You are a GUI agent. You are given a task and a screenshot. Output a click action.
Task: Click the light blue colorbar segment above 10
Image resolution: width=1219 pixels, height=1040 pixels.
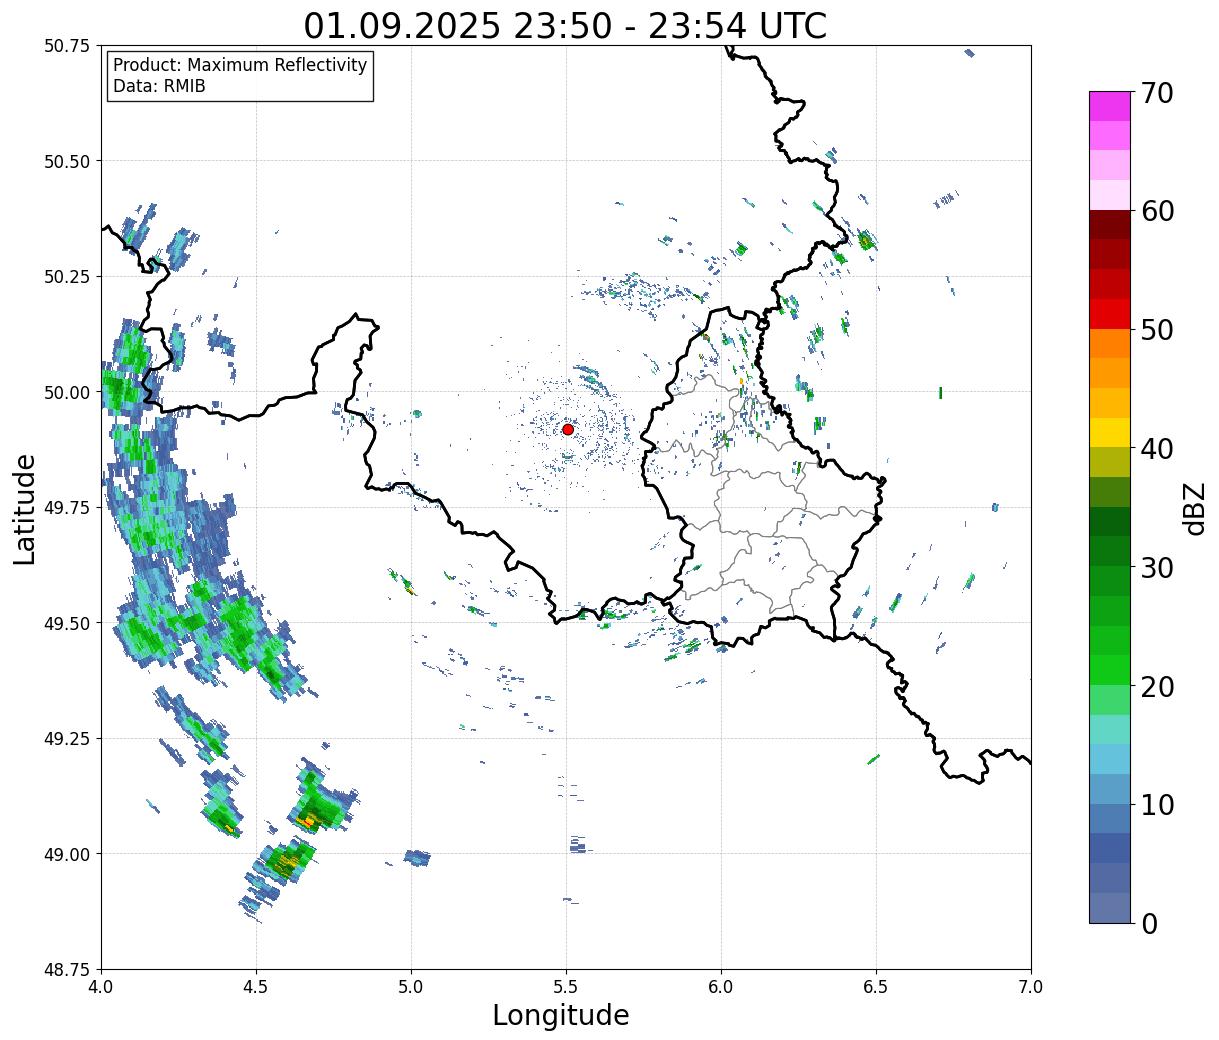click(x=1110, y=789)
